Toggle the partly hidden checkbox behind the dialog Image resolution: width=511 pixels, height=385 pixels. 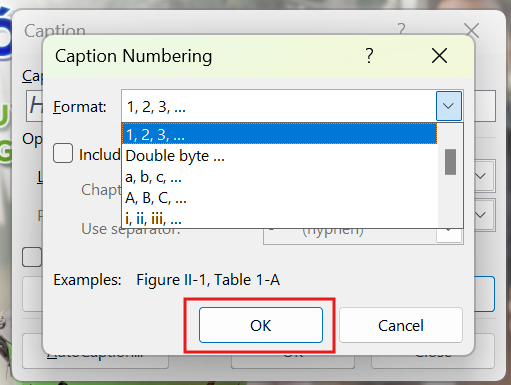click(32, 257)
